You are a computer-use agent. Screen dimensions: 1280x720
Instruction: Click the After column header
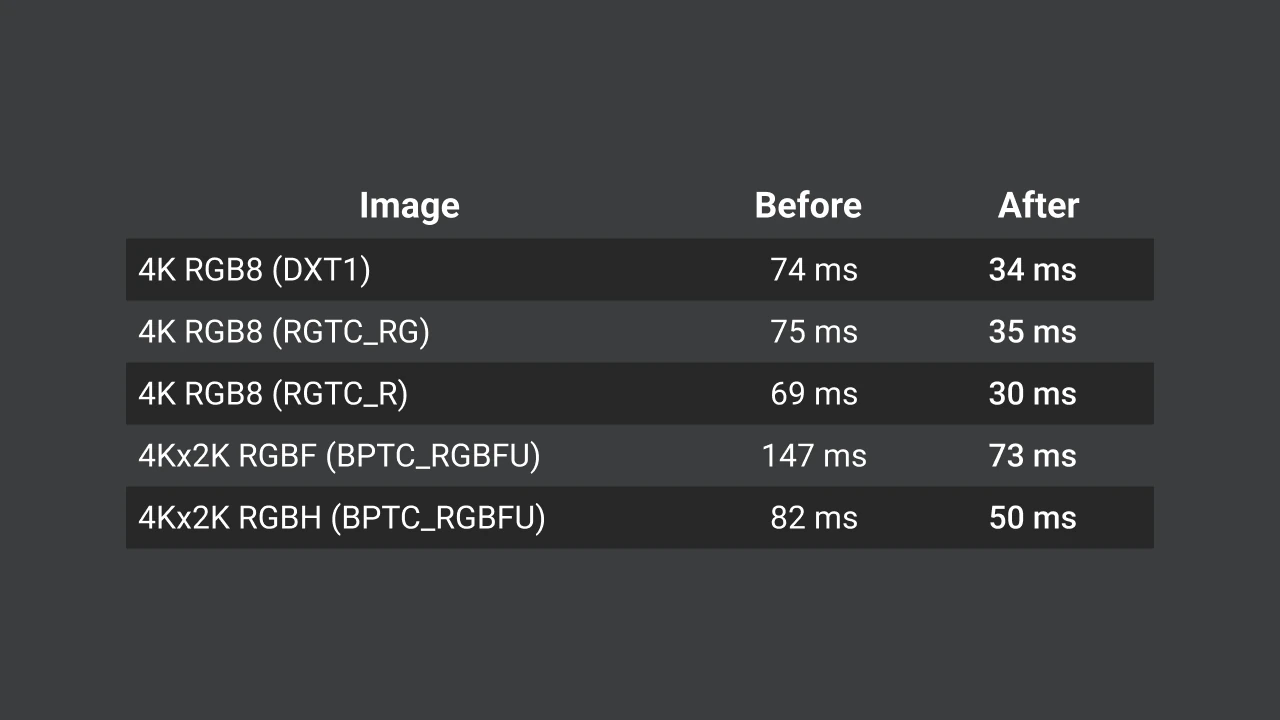pyautogui.click(x=1038, y=205)
